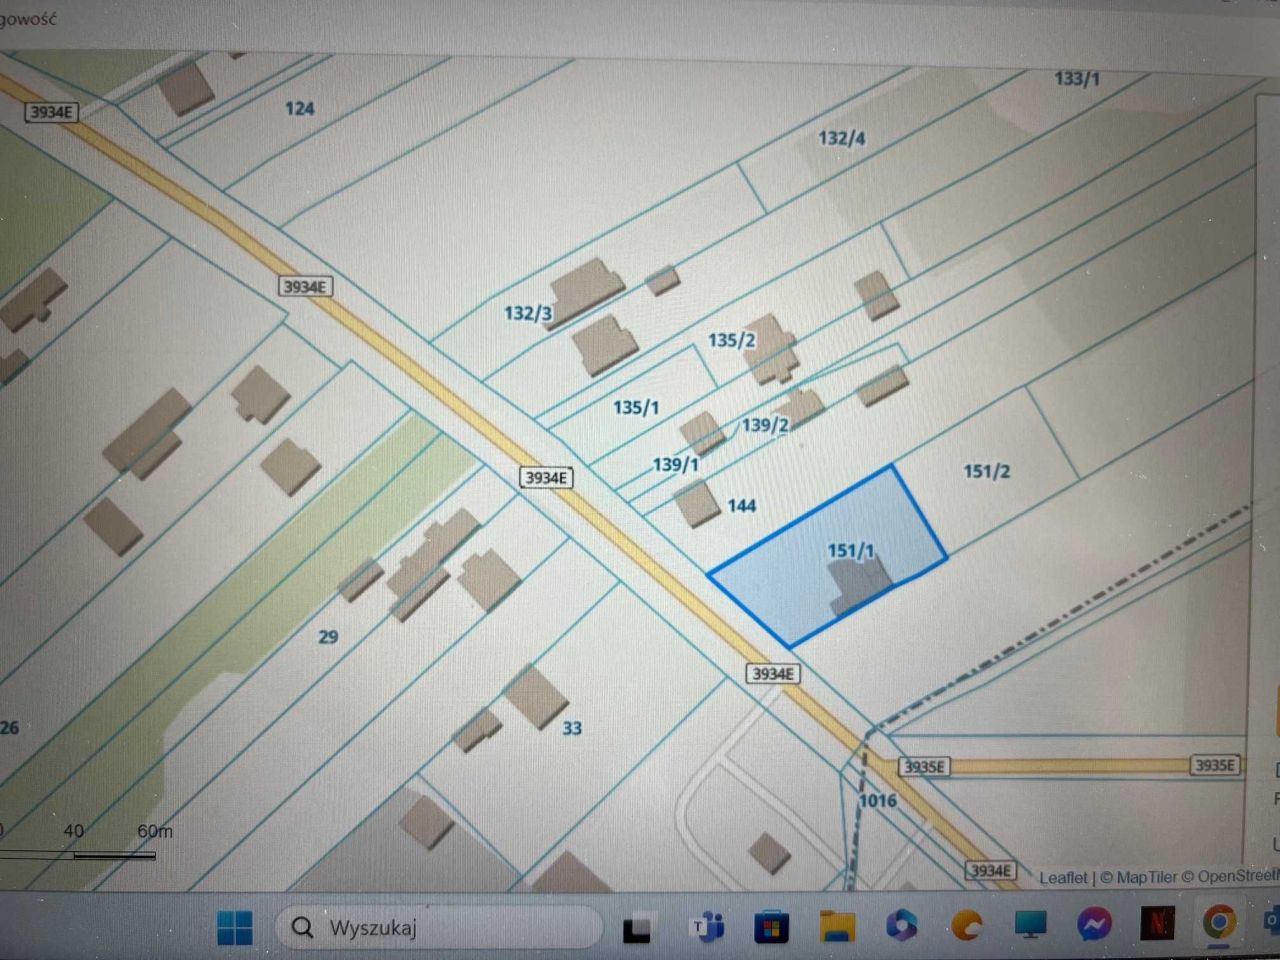This screenshot has width=1280, height=960.
Task: Click parcel label 139/1
Action: [x=675, y=465]
